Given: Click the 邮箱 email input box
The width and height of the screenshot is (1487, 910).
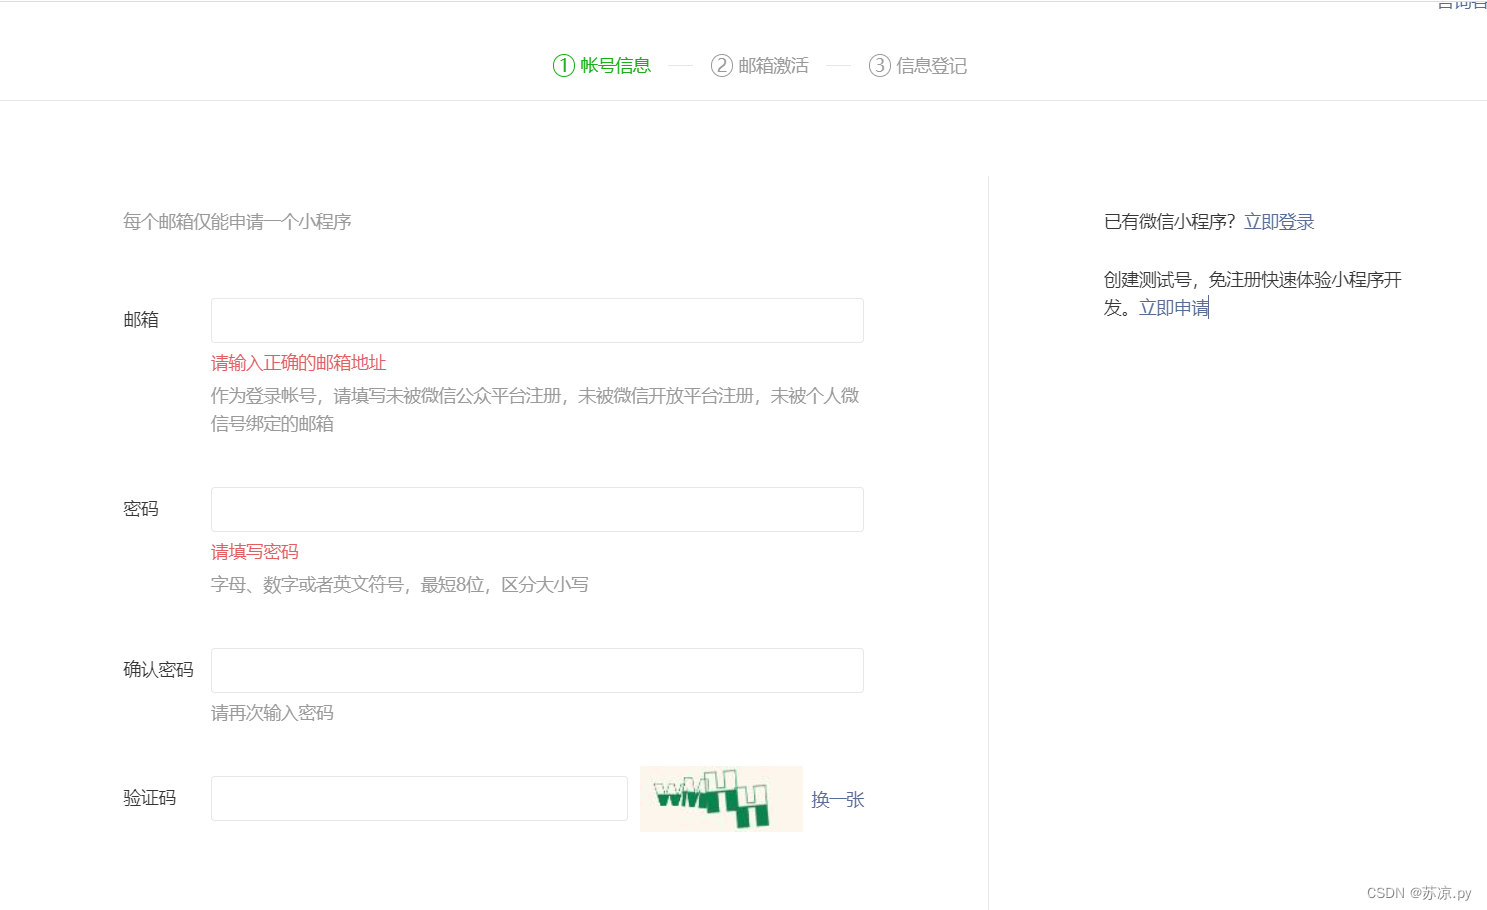Looking at the screenshot, I should click(x=537, y=320).
